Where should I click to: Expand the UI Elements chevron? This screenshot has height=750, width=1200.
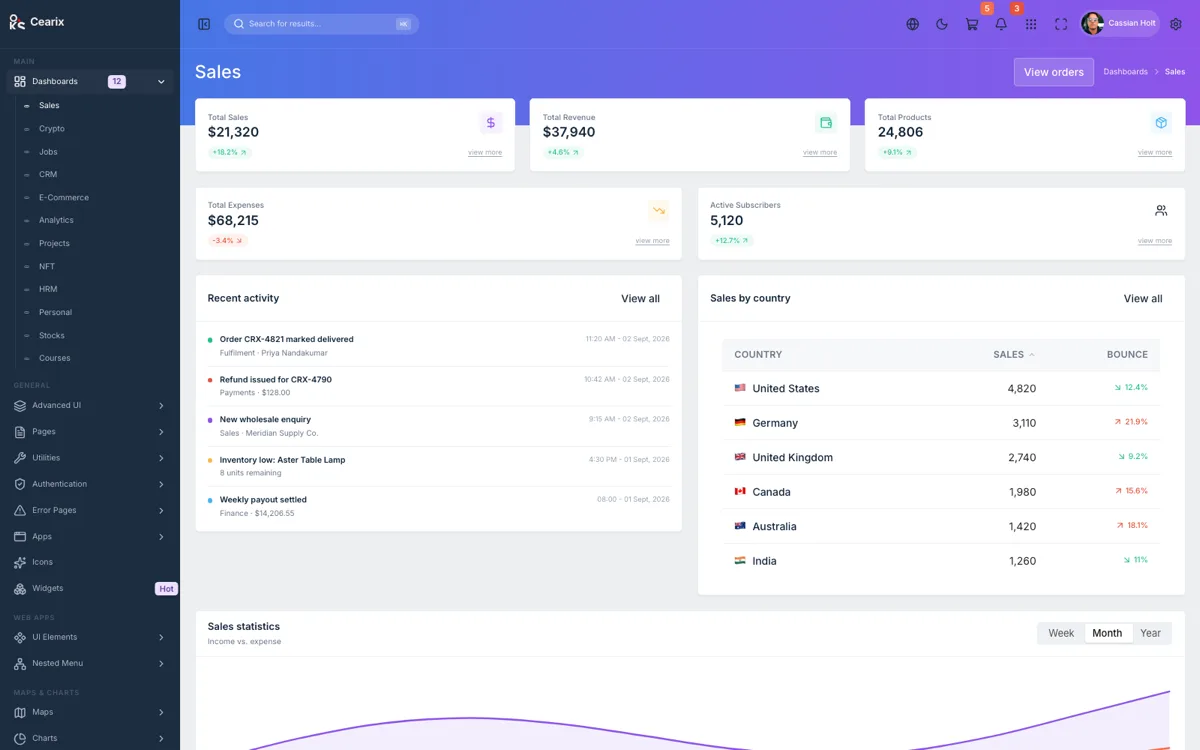(x=161, y=637)
